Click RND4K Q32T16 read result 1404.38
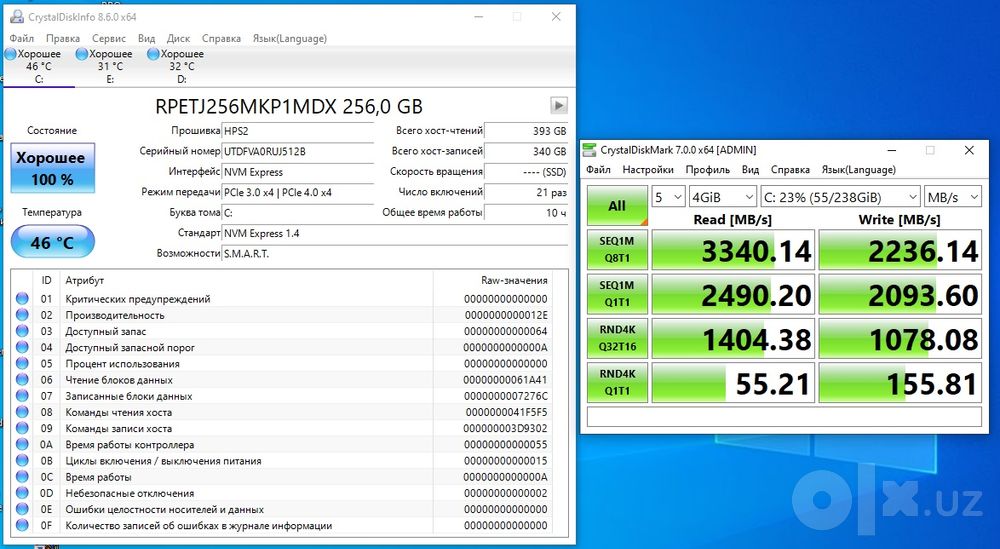 click(733, 338)
